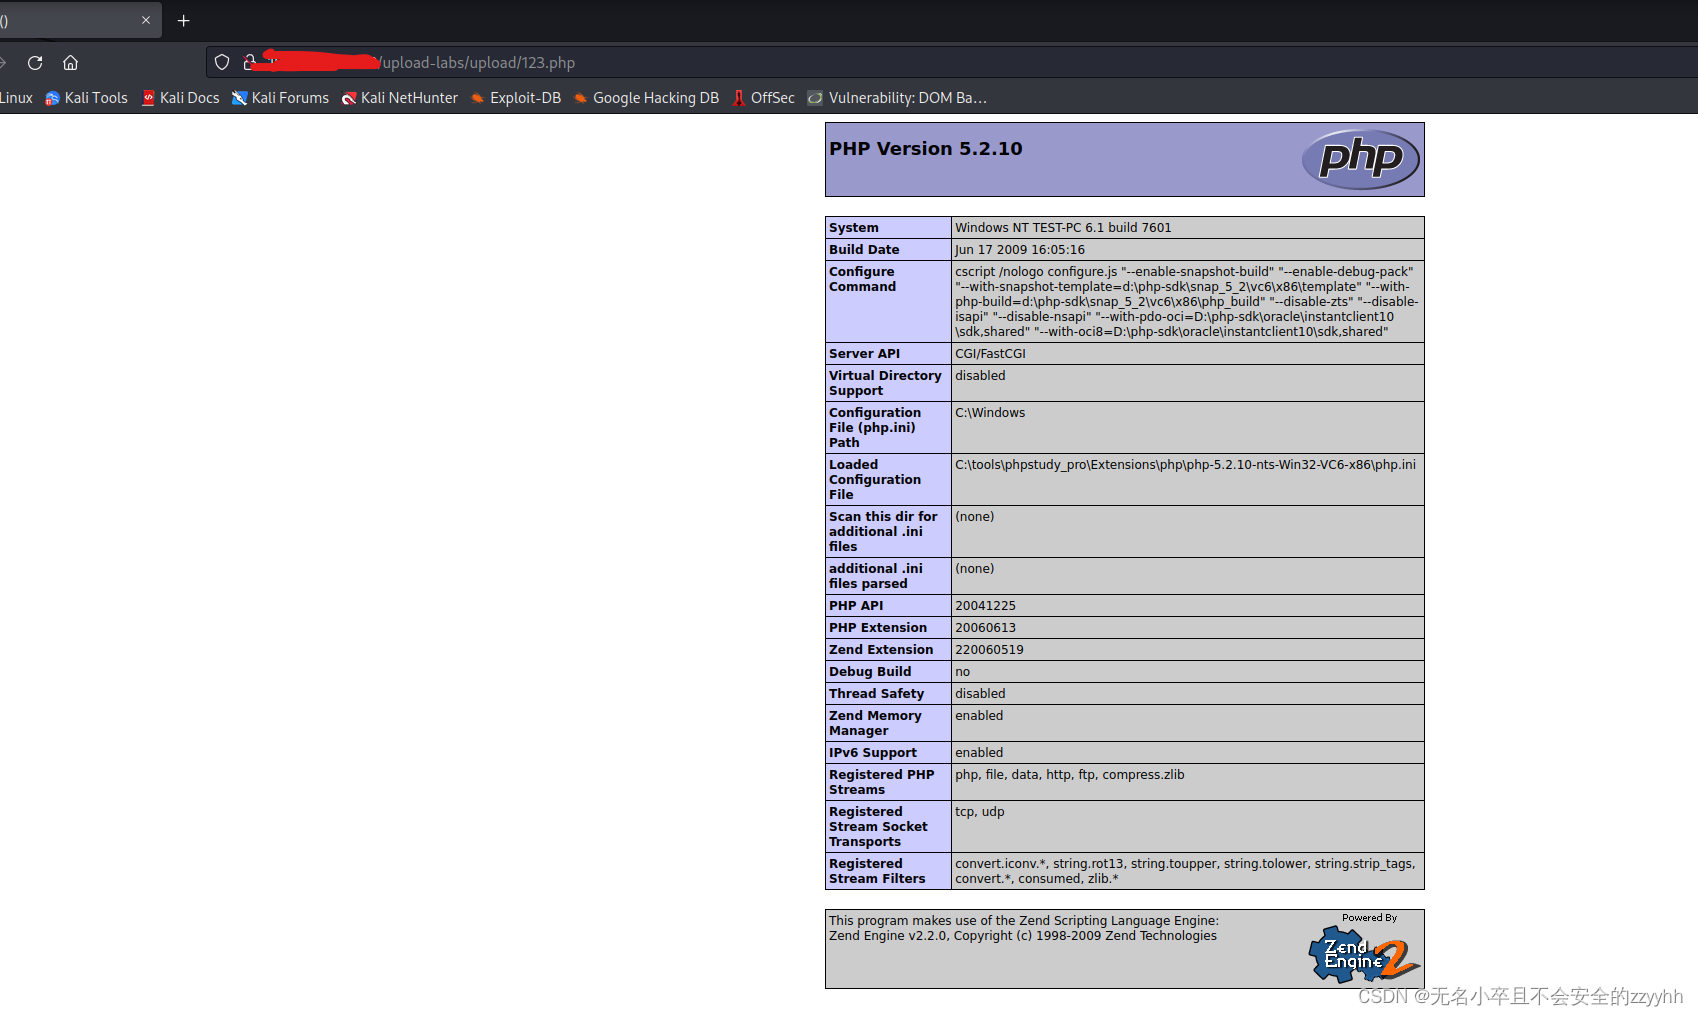
Task: Click the 'IPv6 Support' row label
Action: pos(872,752)
